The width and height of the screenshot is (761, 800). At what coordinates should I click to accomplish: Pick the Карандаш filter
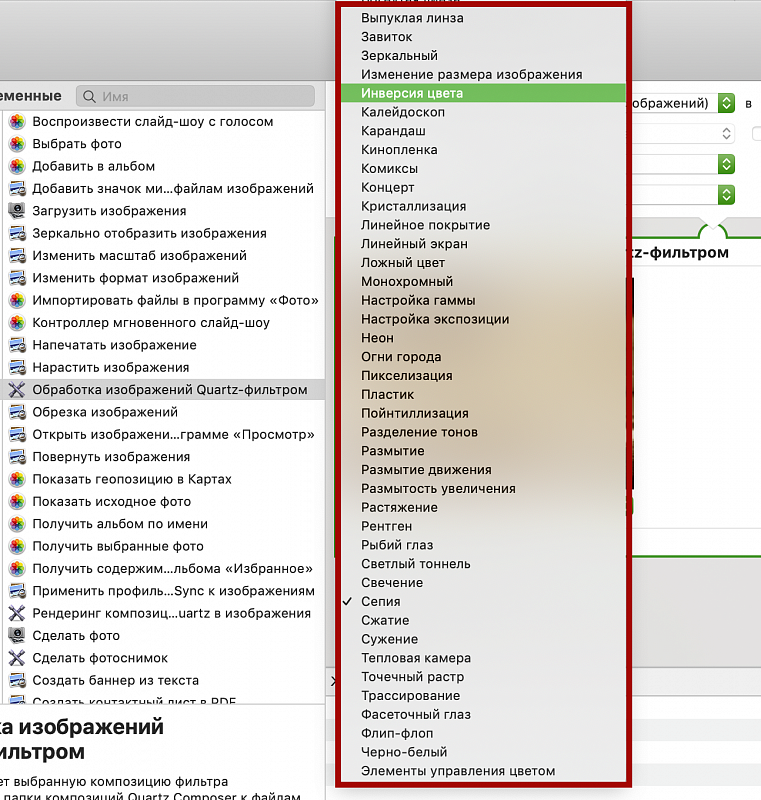click(483, 131)
